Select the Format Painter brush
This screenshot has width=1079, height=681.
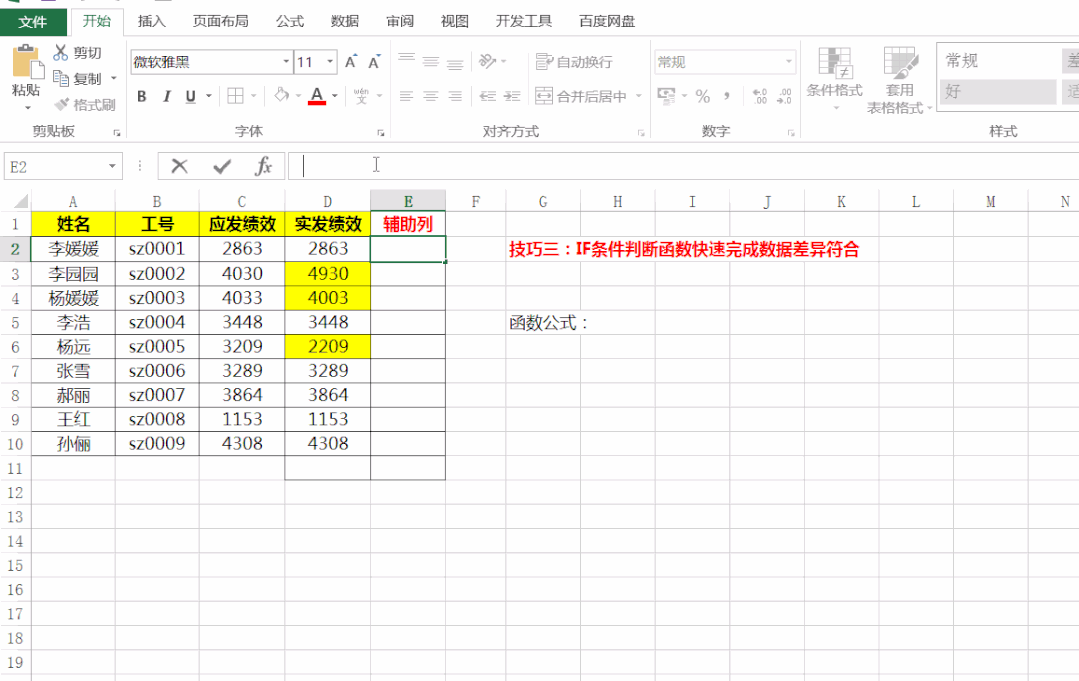(62, 105)
